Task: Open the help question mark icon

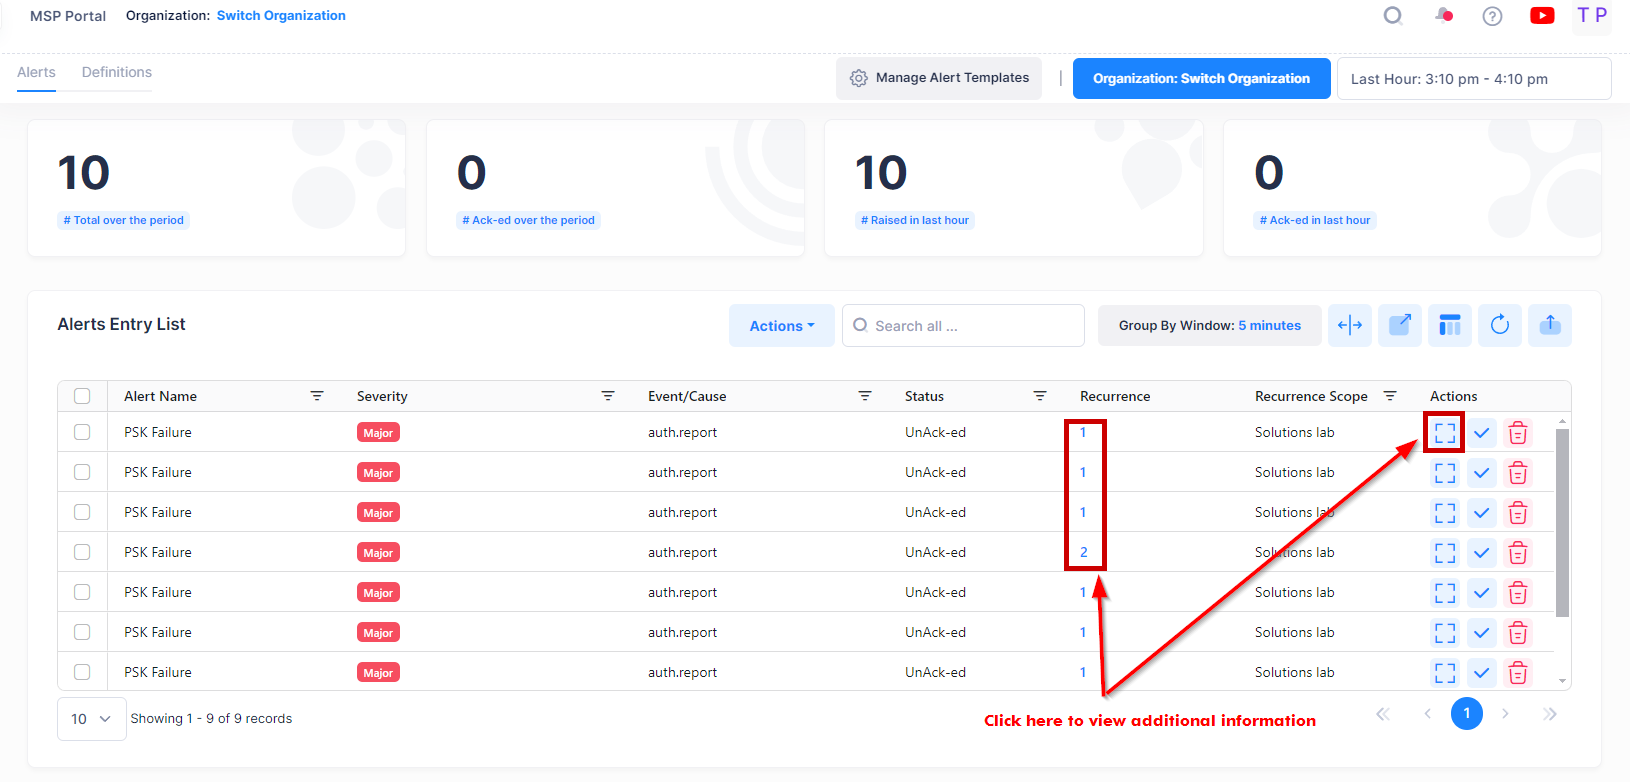Action: tap(1492, 16)
